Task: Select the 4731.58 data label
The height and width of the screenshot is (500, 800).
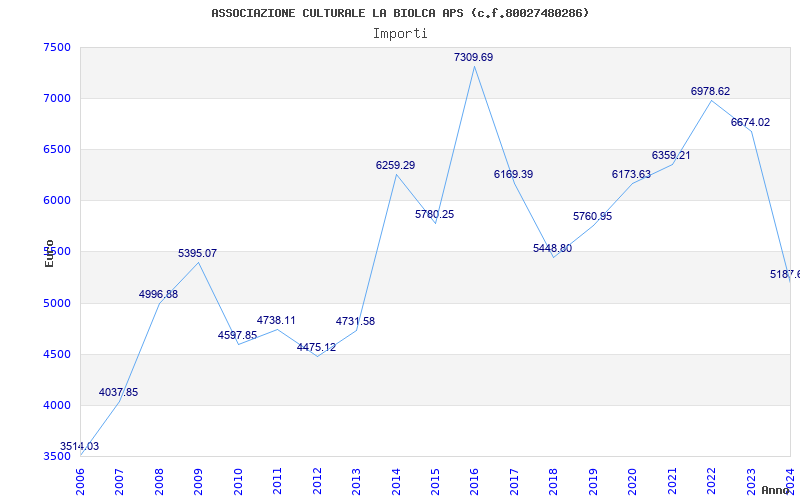Action: [x=355, y=321]
